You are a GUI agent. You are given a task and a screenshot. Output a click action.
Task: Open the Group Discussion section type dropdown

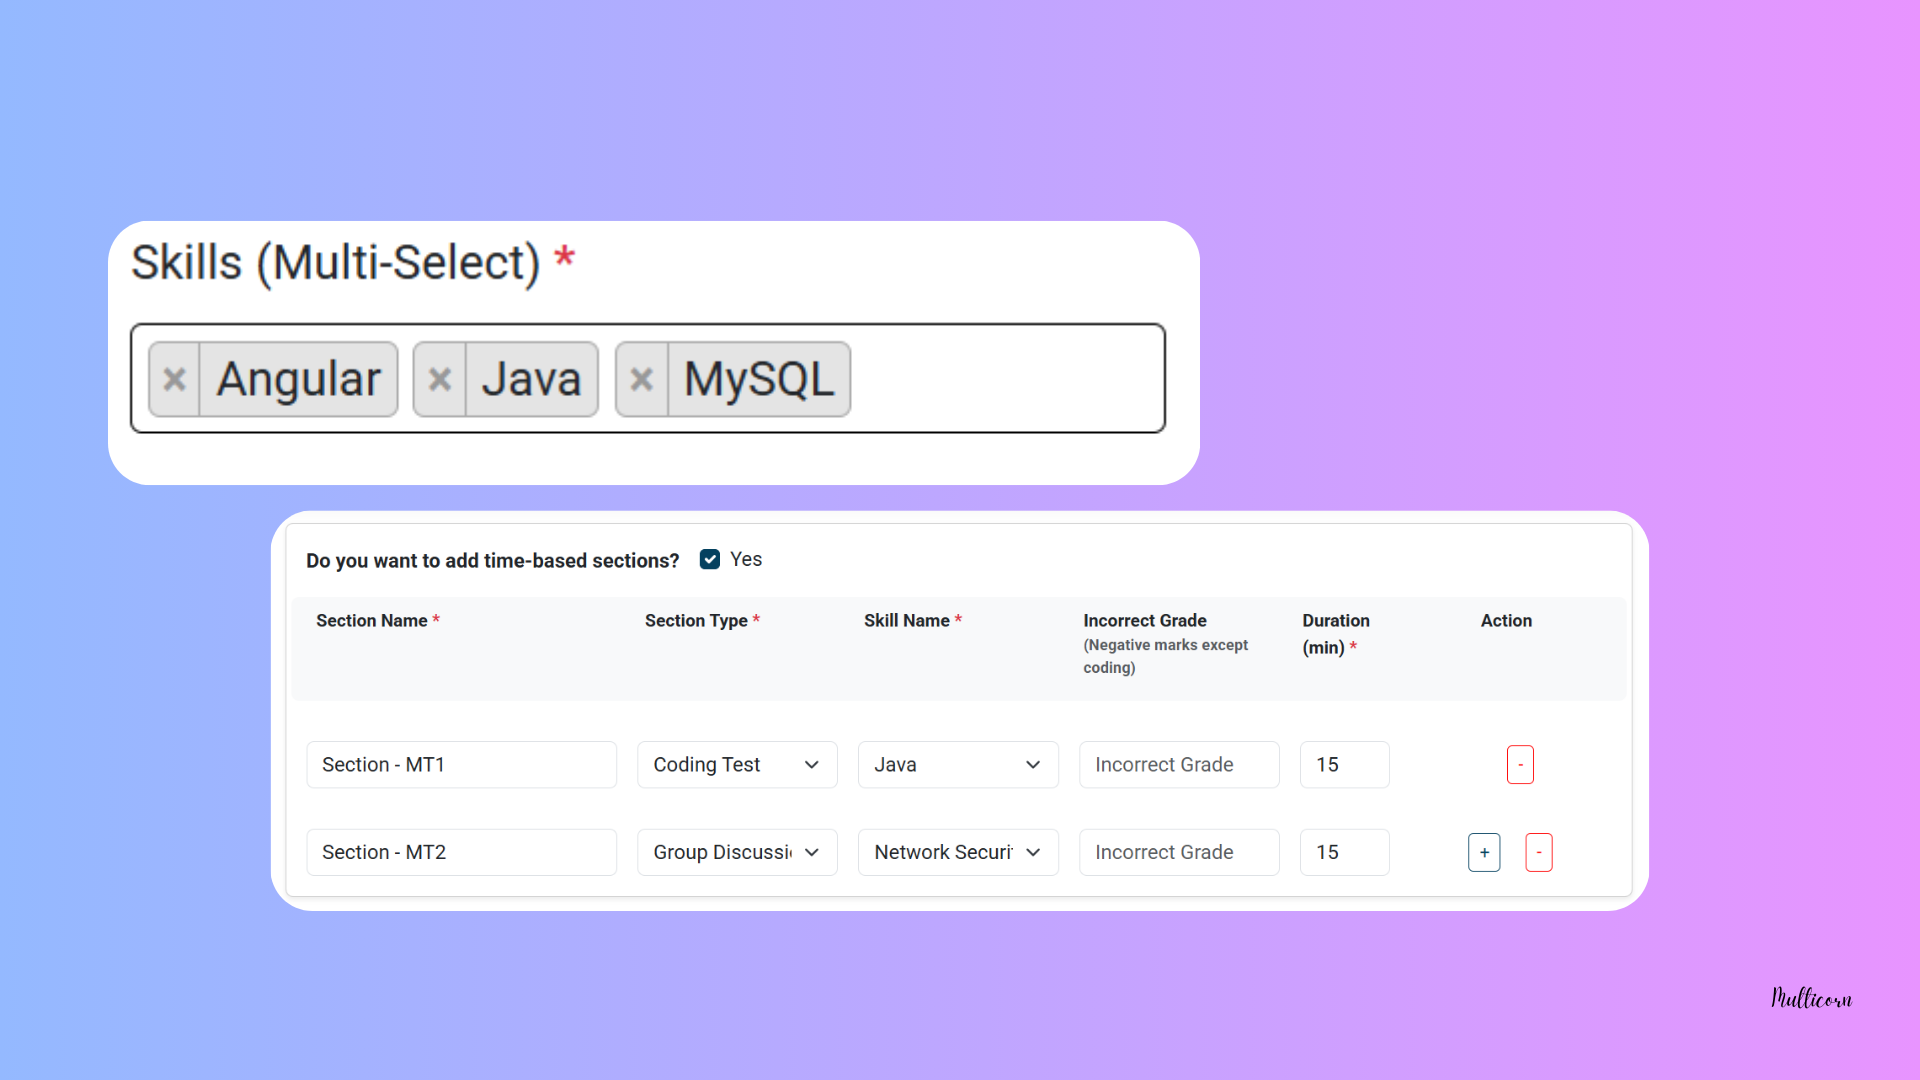click(737, 852)
